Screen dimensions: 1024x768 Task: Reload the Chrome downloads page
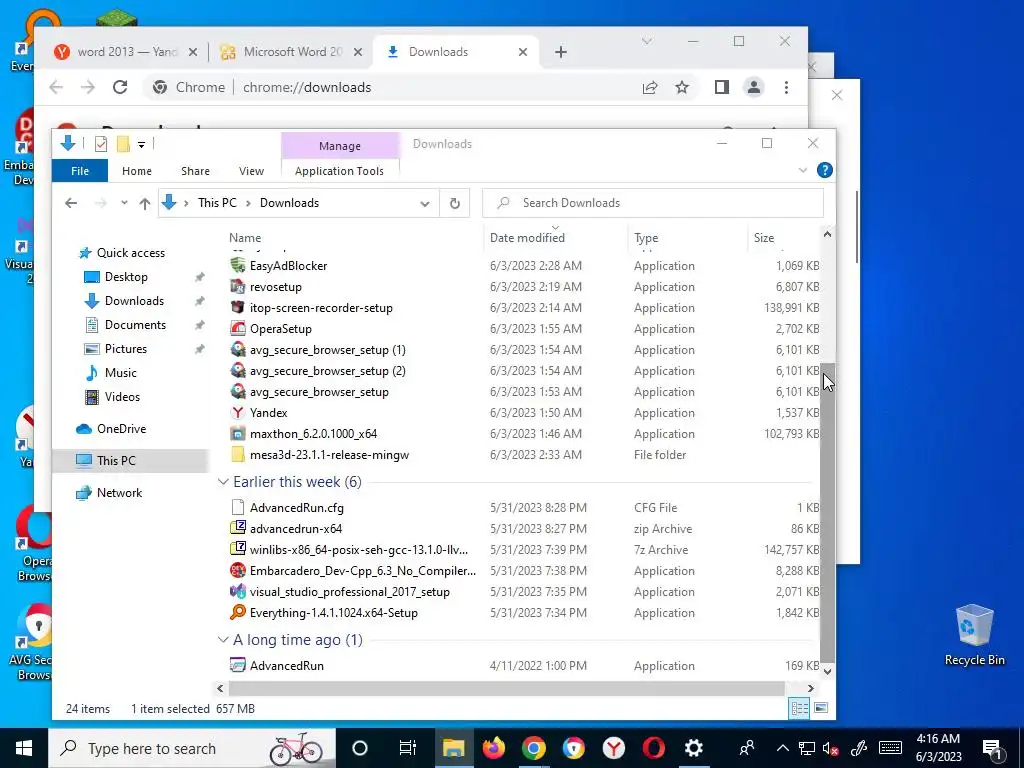120,87
